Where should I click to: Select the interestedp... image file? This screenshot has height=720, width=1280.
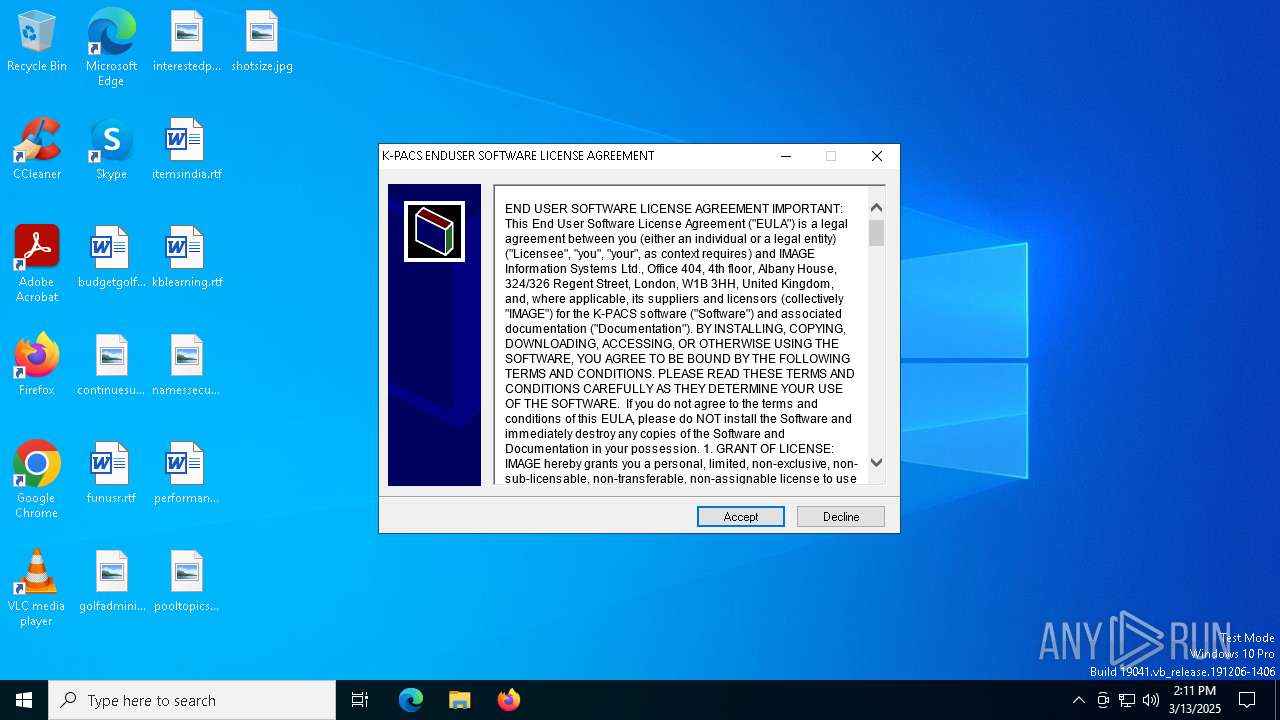coord(187,42)
